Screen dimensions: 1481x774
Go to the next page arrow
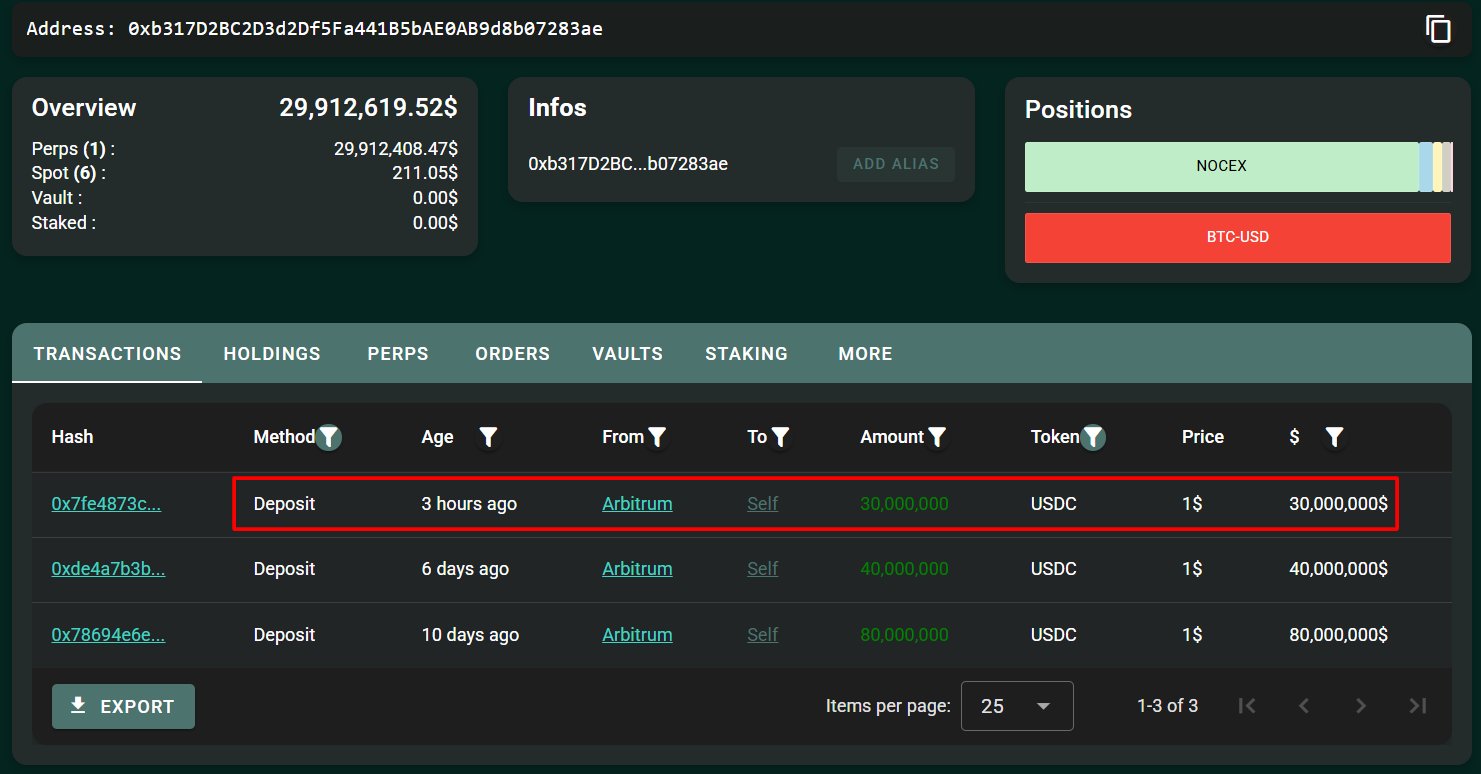1360,706
